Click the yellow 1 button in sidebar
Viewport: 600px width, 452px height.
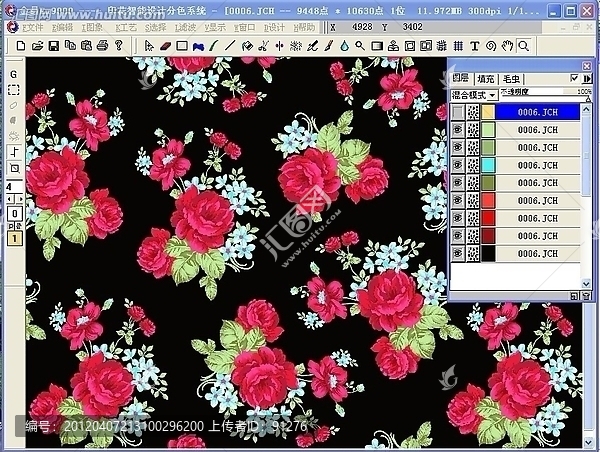[x=15, y=238]
